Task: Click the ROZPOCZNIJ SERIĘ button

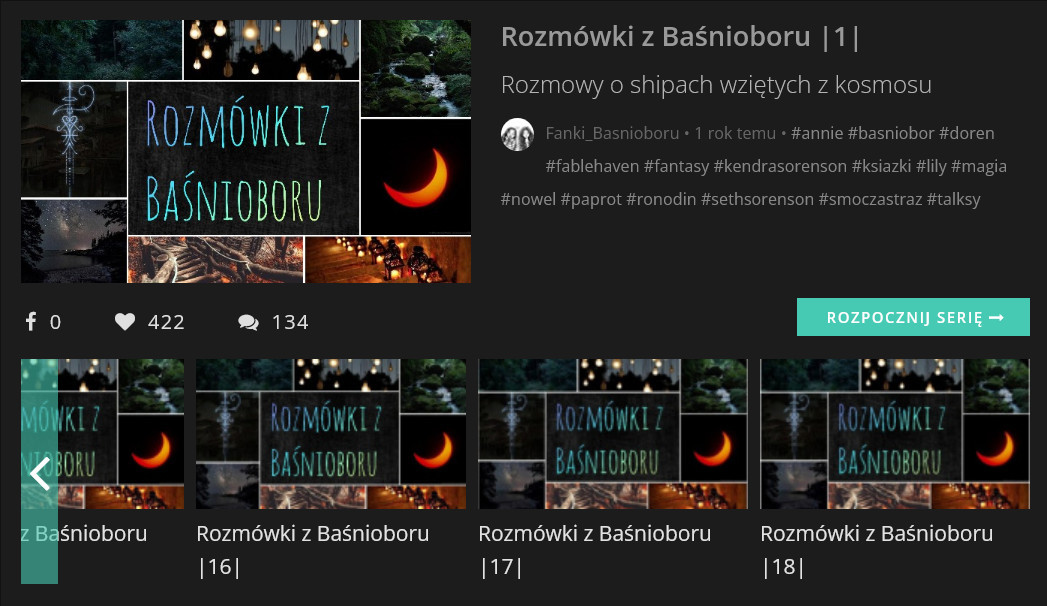Action: click(913, 317)
